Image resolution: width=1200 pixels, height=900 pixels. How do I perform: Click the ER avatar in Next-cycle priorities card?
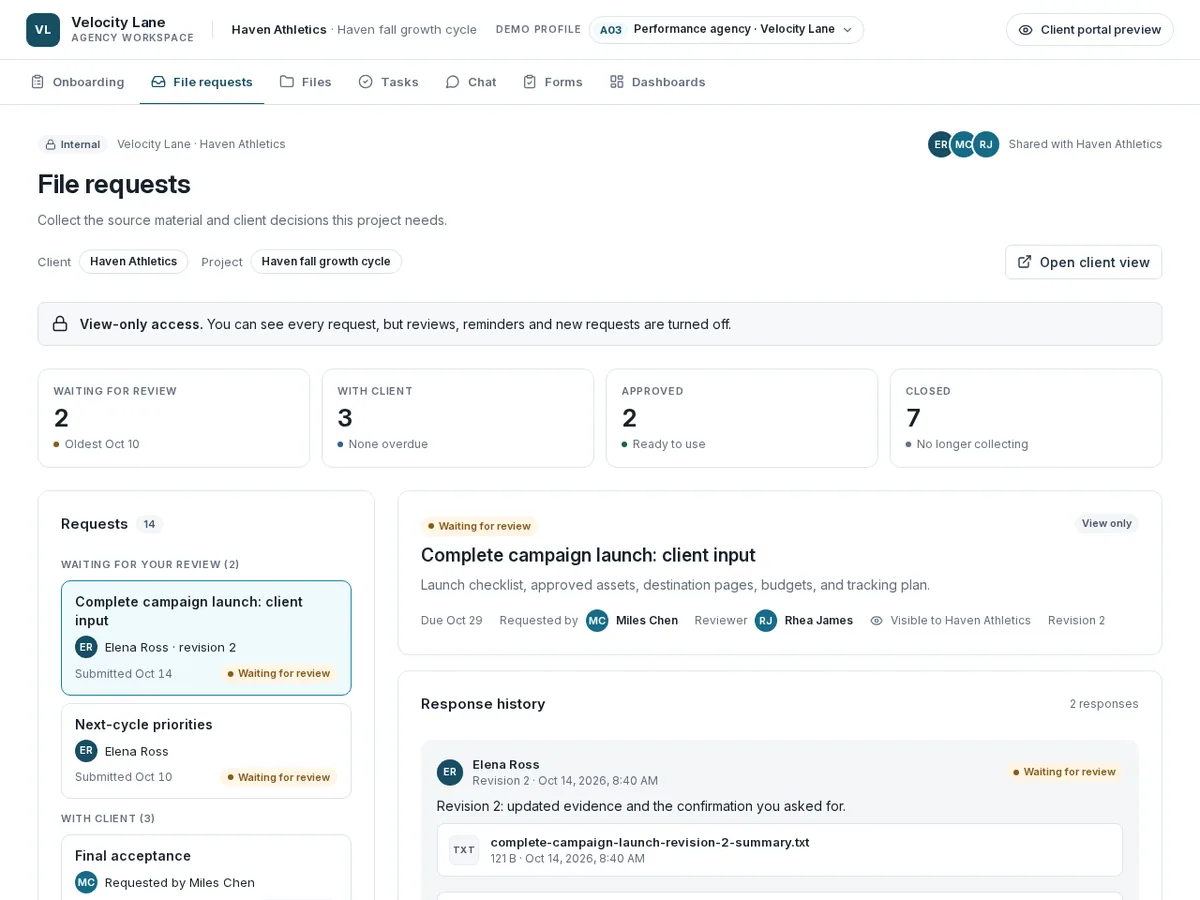[x=86, y=751]
